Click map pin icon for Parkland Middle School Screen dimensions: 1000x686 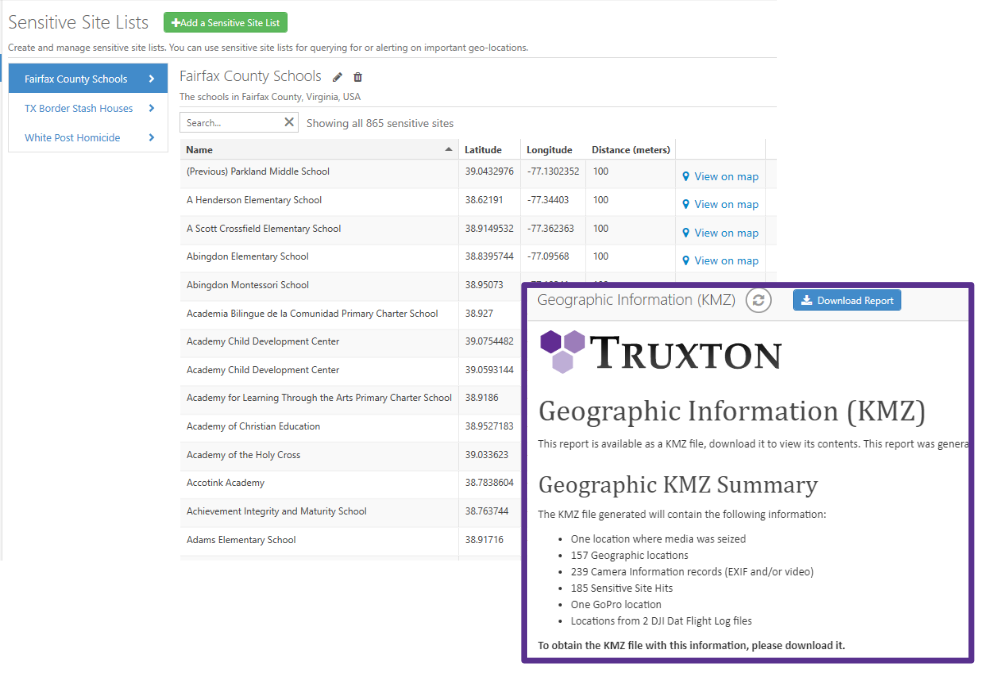pos(686,176)
